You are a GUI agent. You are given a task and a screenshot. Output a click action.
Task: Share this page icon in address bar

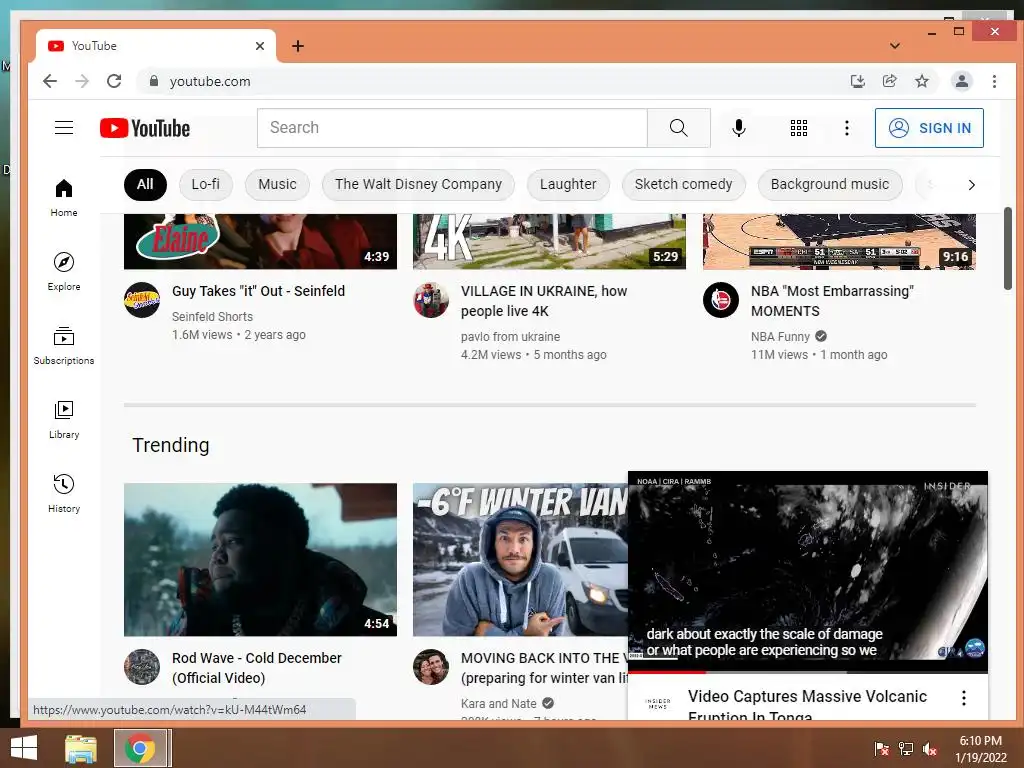click(889, 81)
